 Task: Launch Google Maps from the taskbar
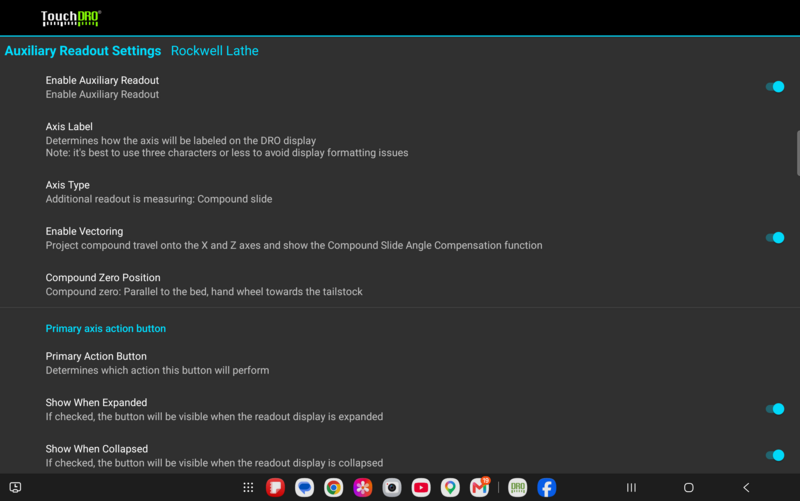click(x=450, y=488)
